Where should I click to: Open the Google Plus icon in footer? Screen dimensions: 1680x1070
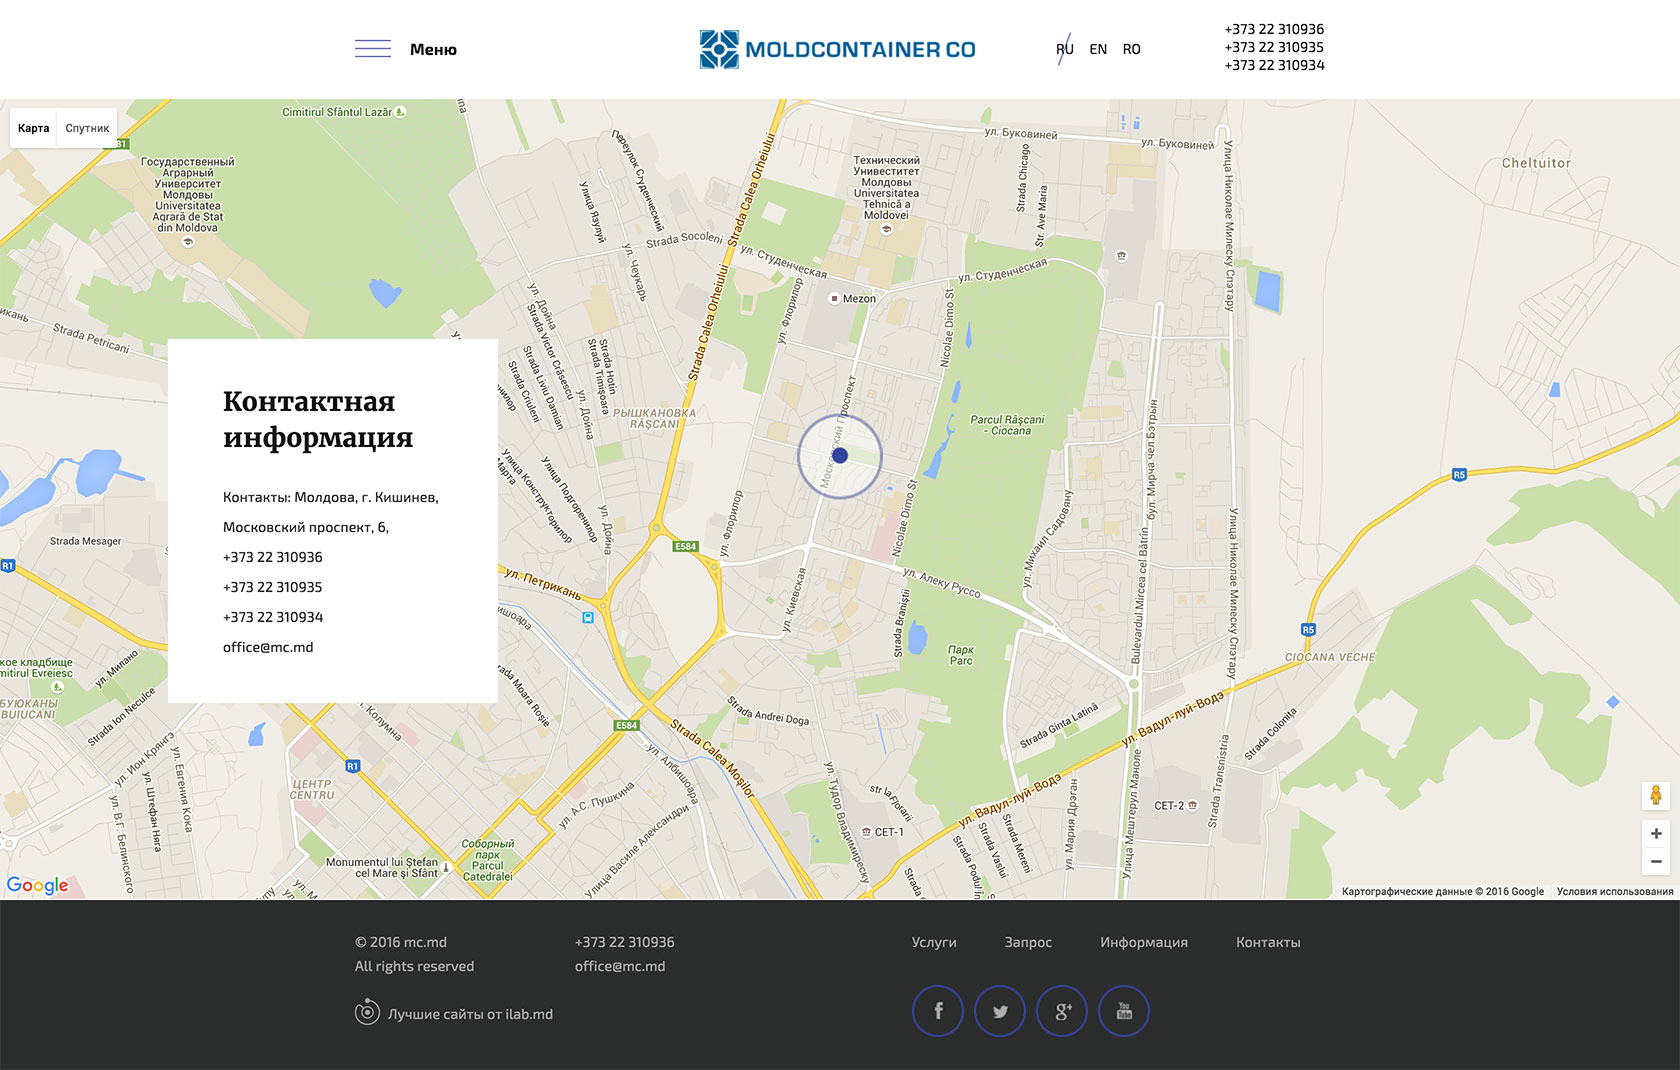pyautogui.click(x=1062, y=1011)
